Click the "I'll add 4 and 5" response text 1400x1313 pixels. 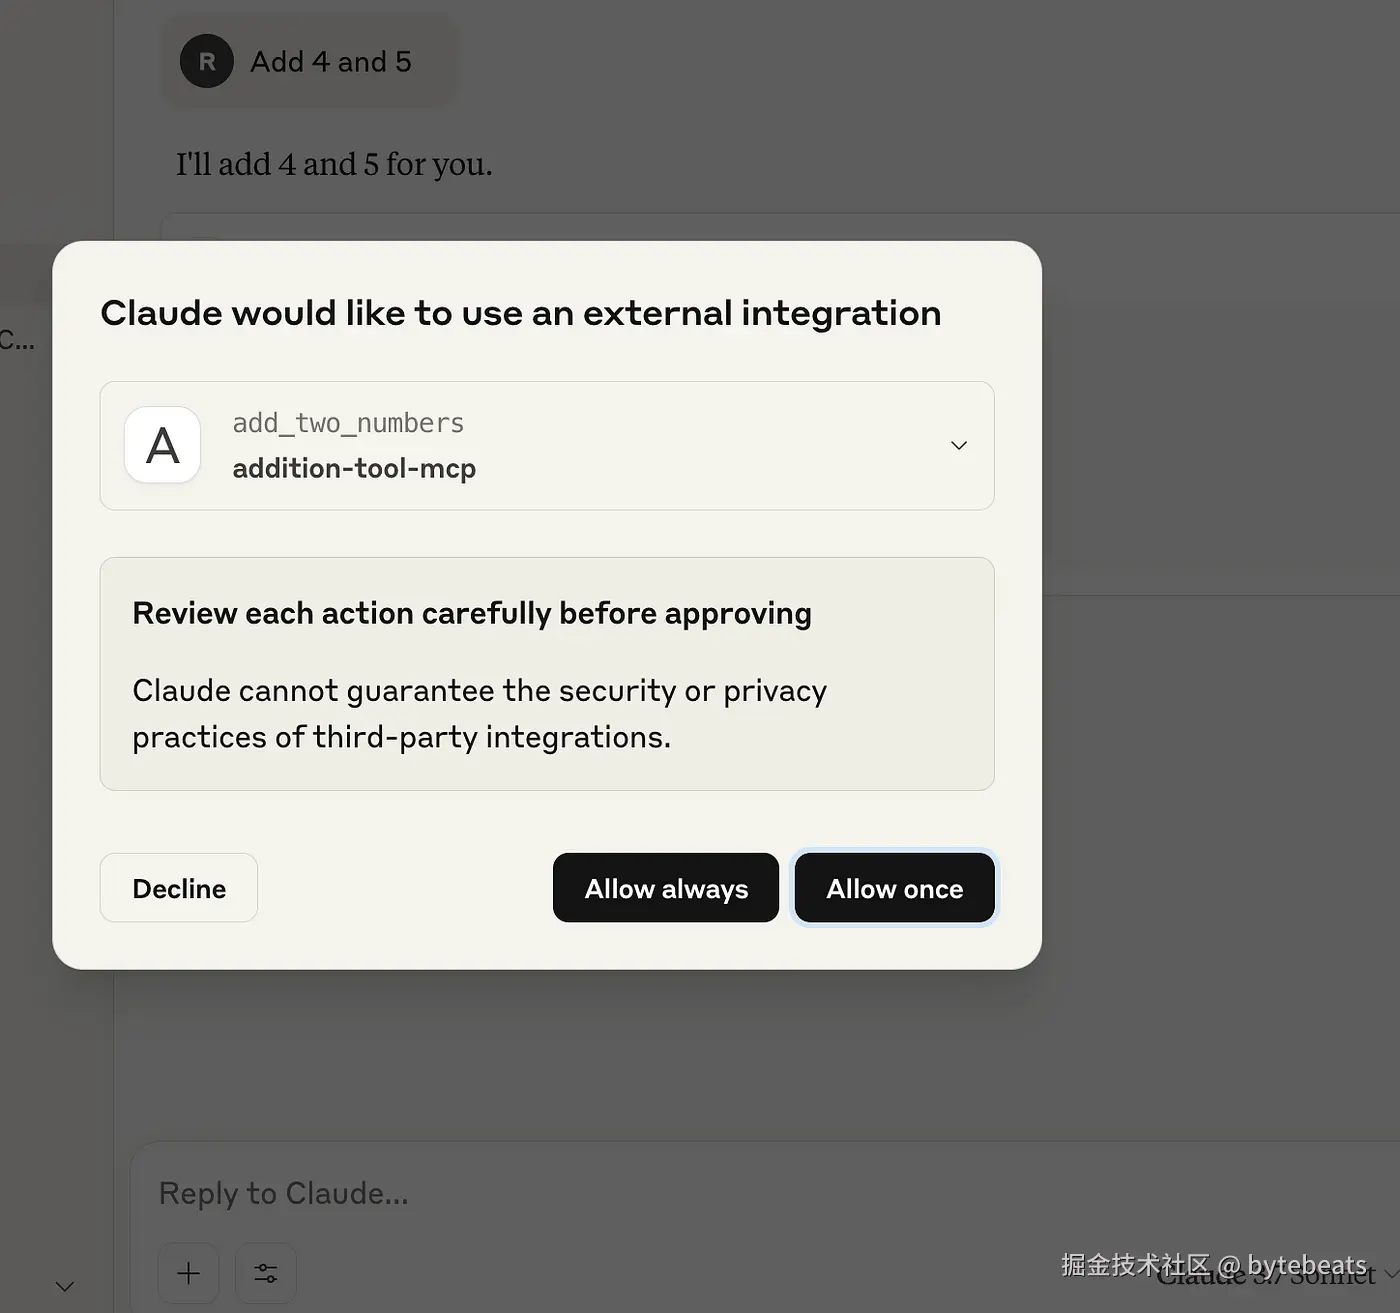[x=334, y=164]
